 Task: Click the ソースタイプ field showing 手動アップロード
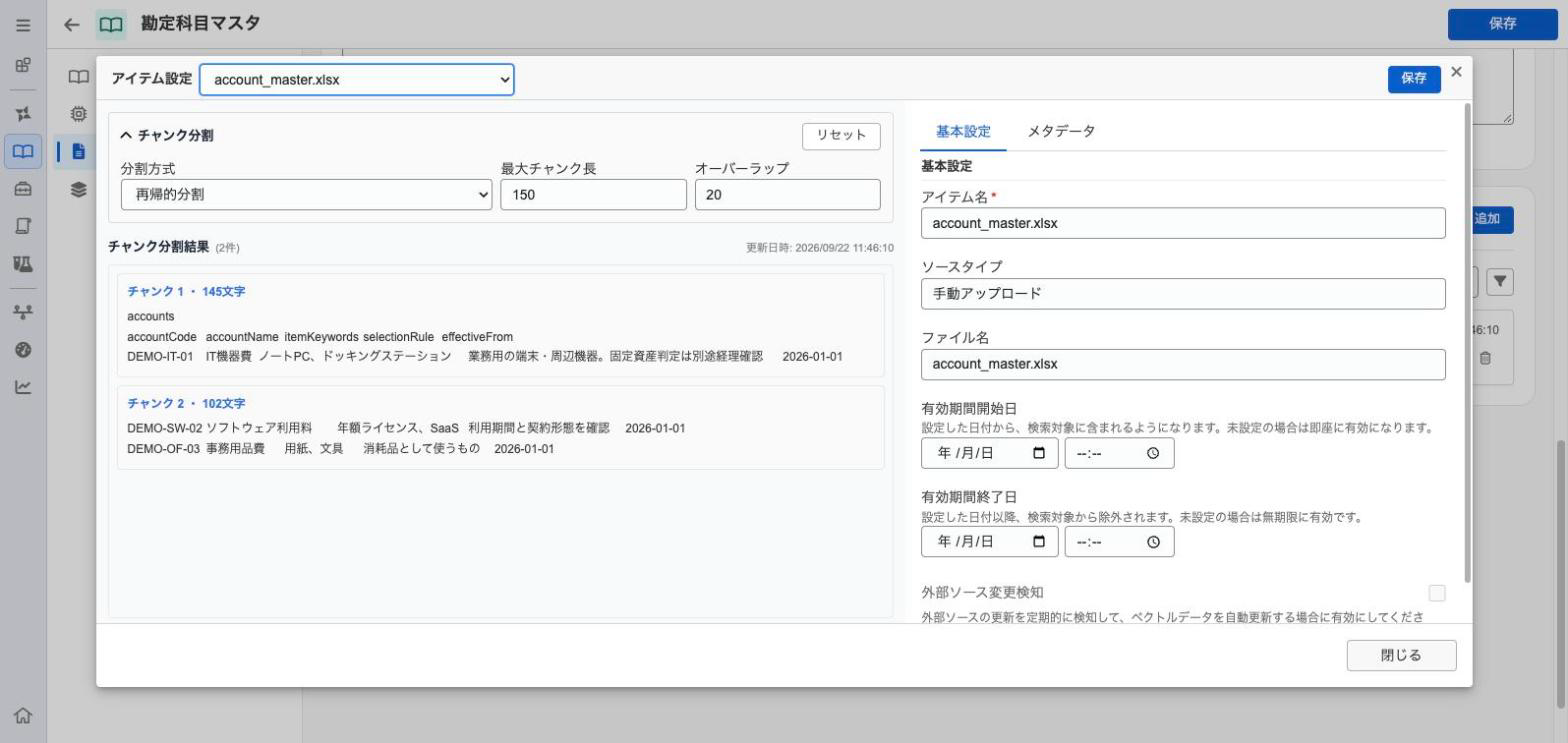(x=1183, y=294)
